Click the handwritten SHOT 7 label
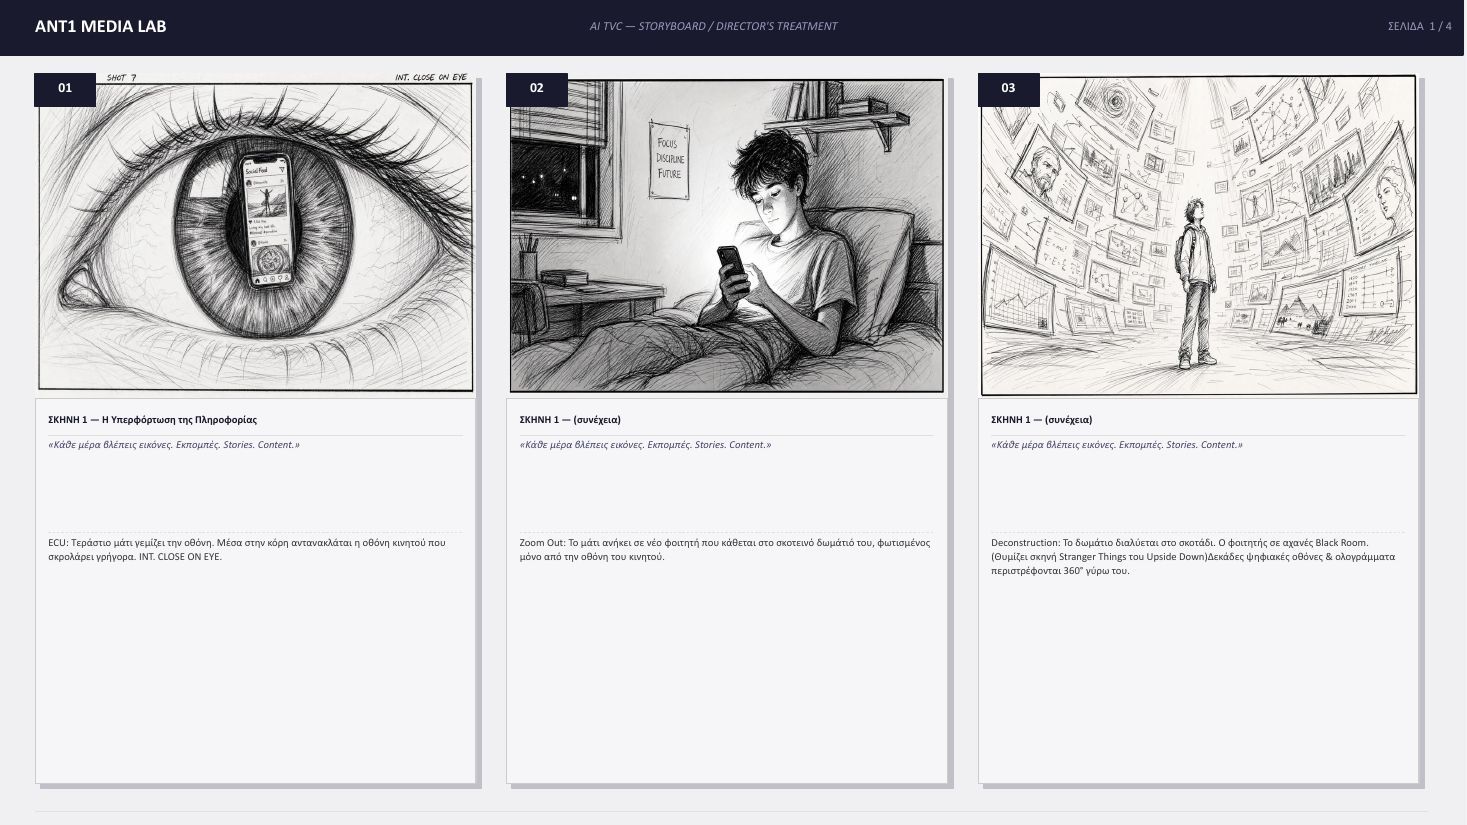The height and width of the screenshot is (825, 1467). [121, 78]
